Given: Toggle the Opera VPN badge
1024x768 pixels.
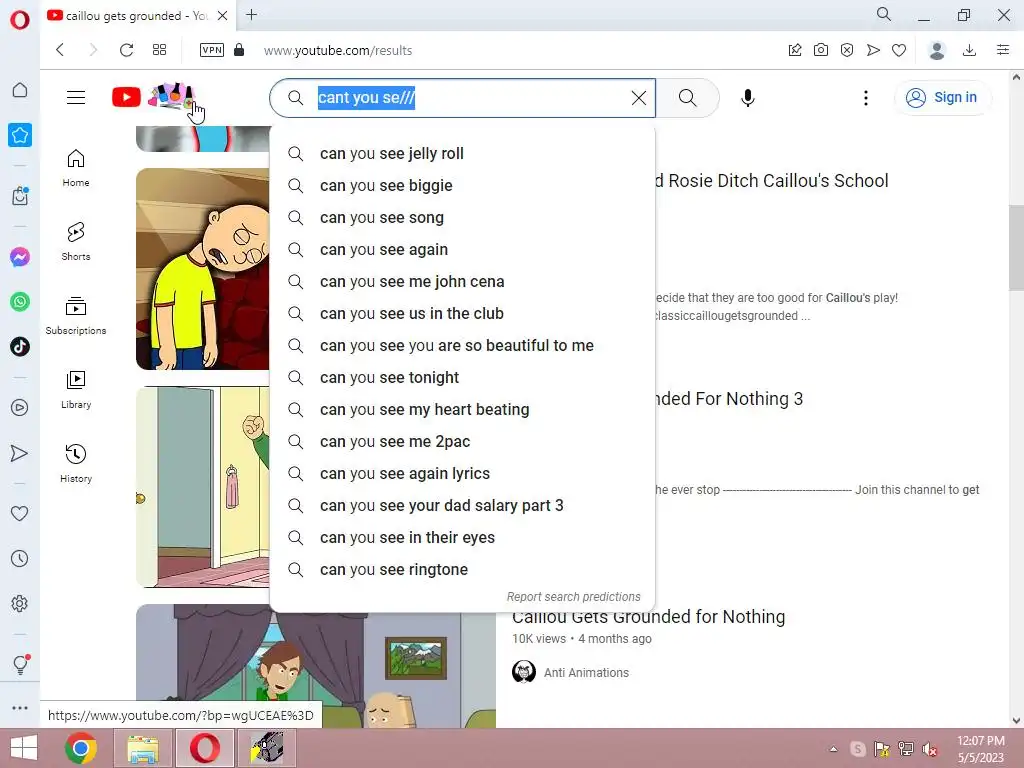Looking at the screenshot, I should coord(212,50).
